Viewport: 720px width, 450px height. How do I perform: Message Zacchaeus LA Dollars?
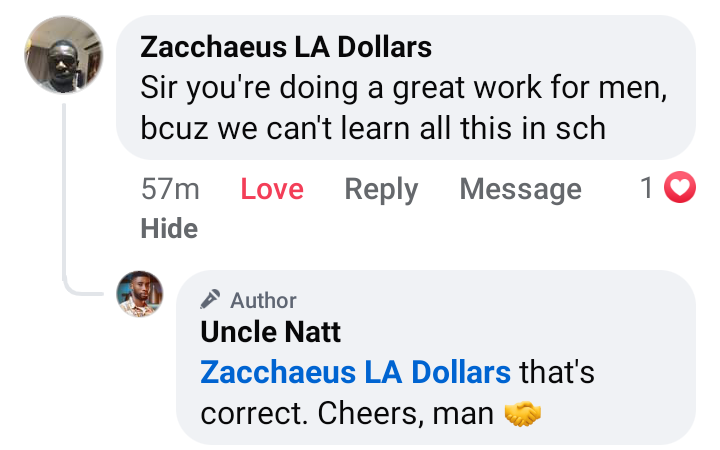(x=520, y=189)
